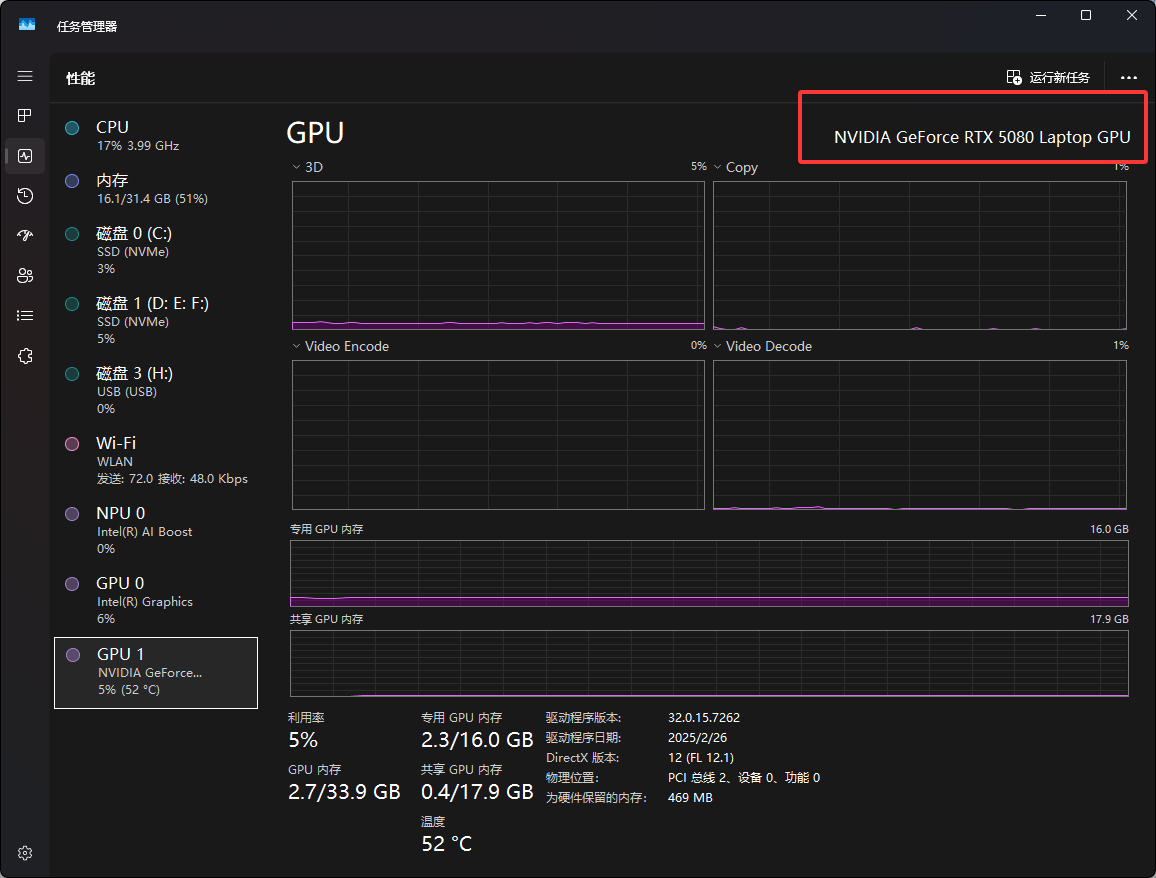The image size is (1156, 878).
Task: Click DirectX version 12 (FL 12.1)
Action: pos(701,757)
